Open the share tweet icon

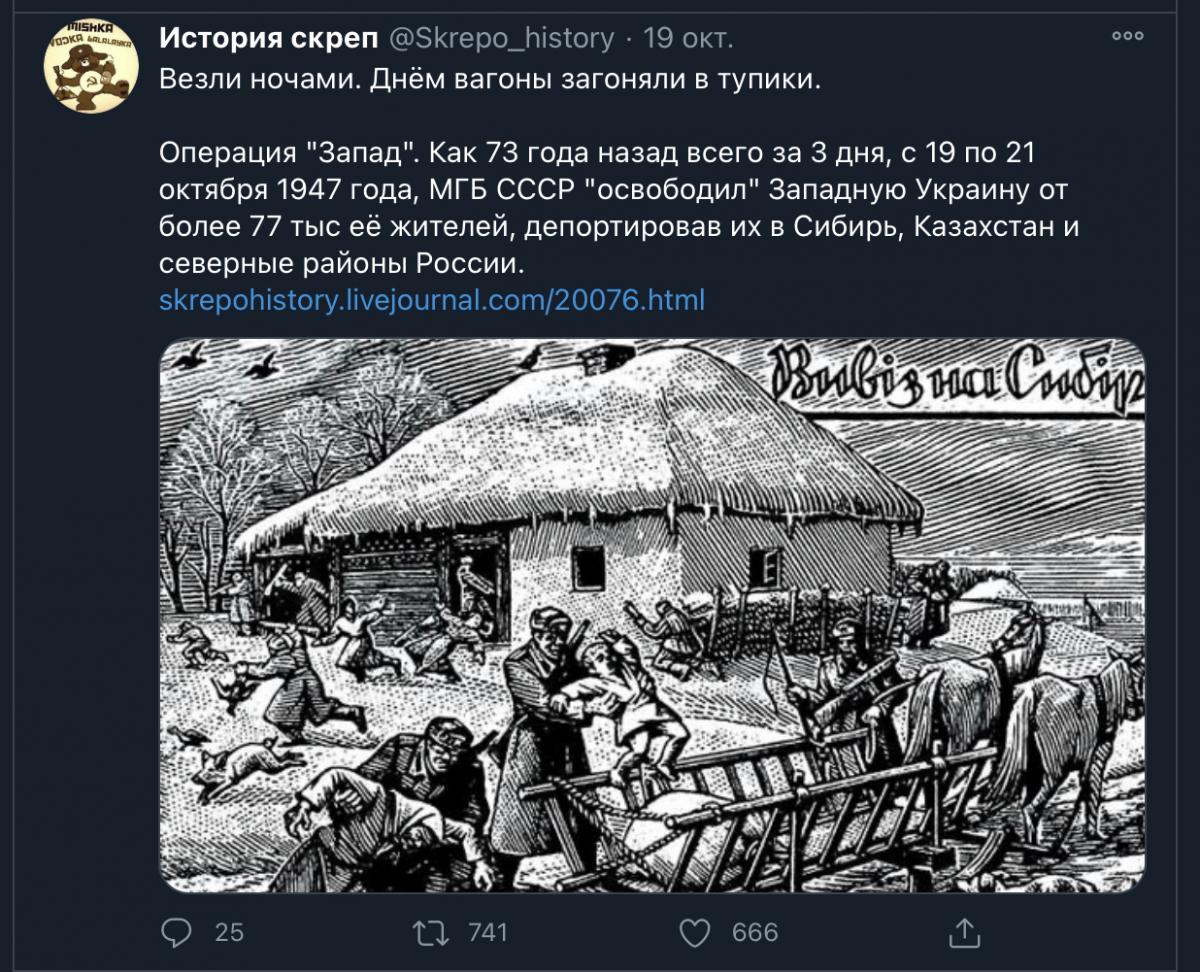coord(963,931)
